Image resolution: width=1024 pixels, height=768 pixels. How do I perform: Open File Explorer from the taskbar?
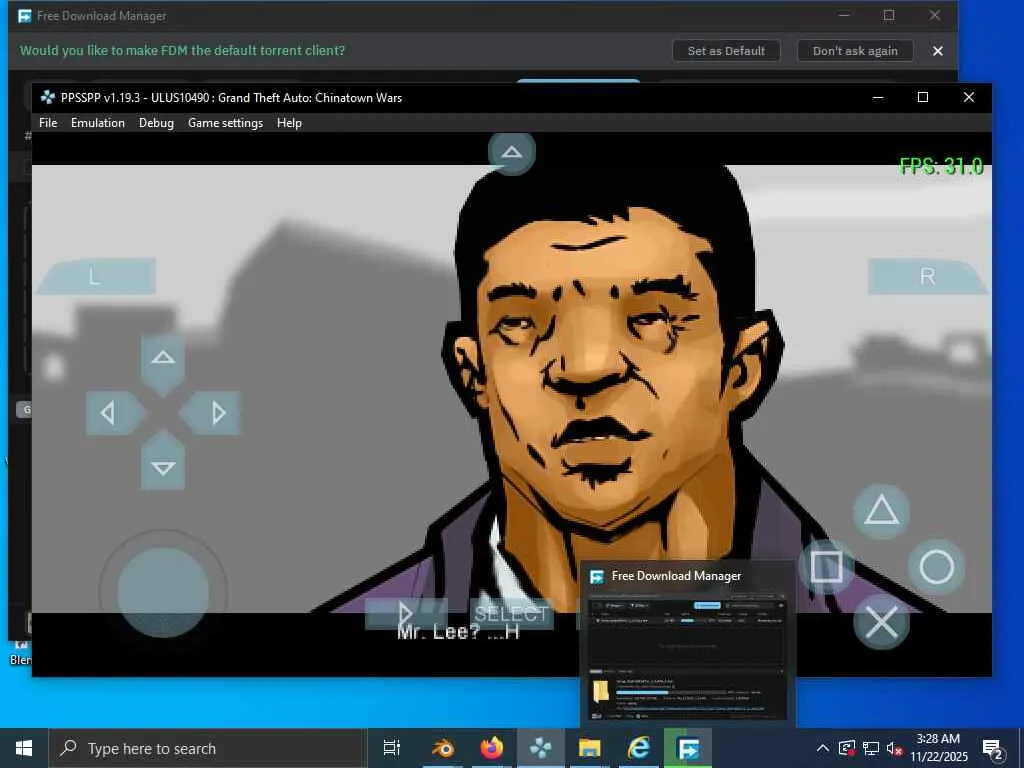pyautogui.click(x=590, y=748)
